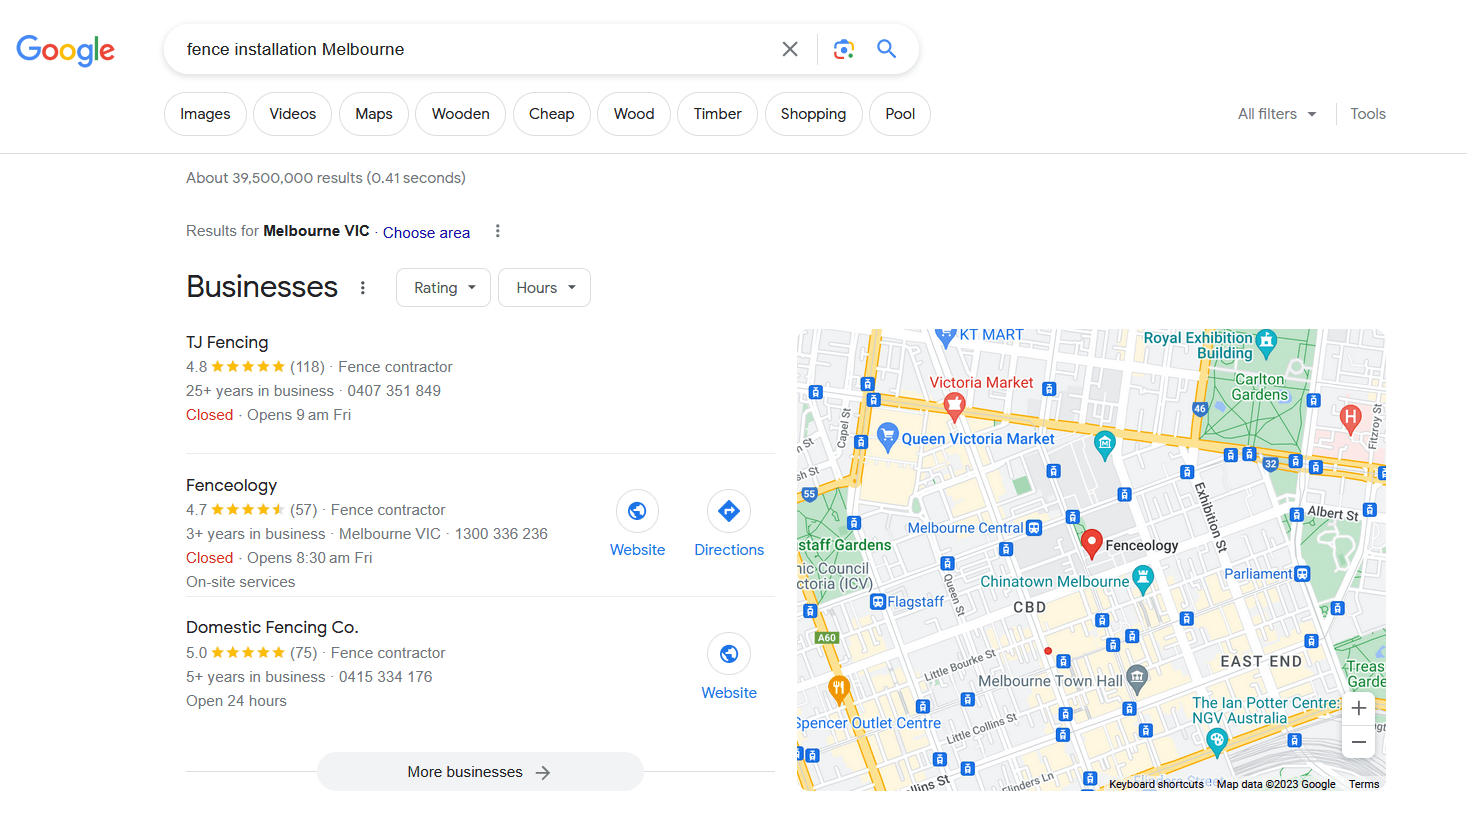Open the Tools option

point(1368,114)
